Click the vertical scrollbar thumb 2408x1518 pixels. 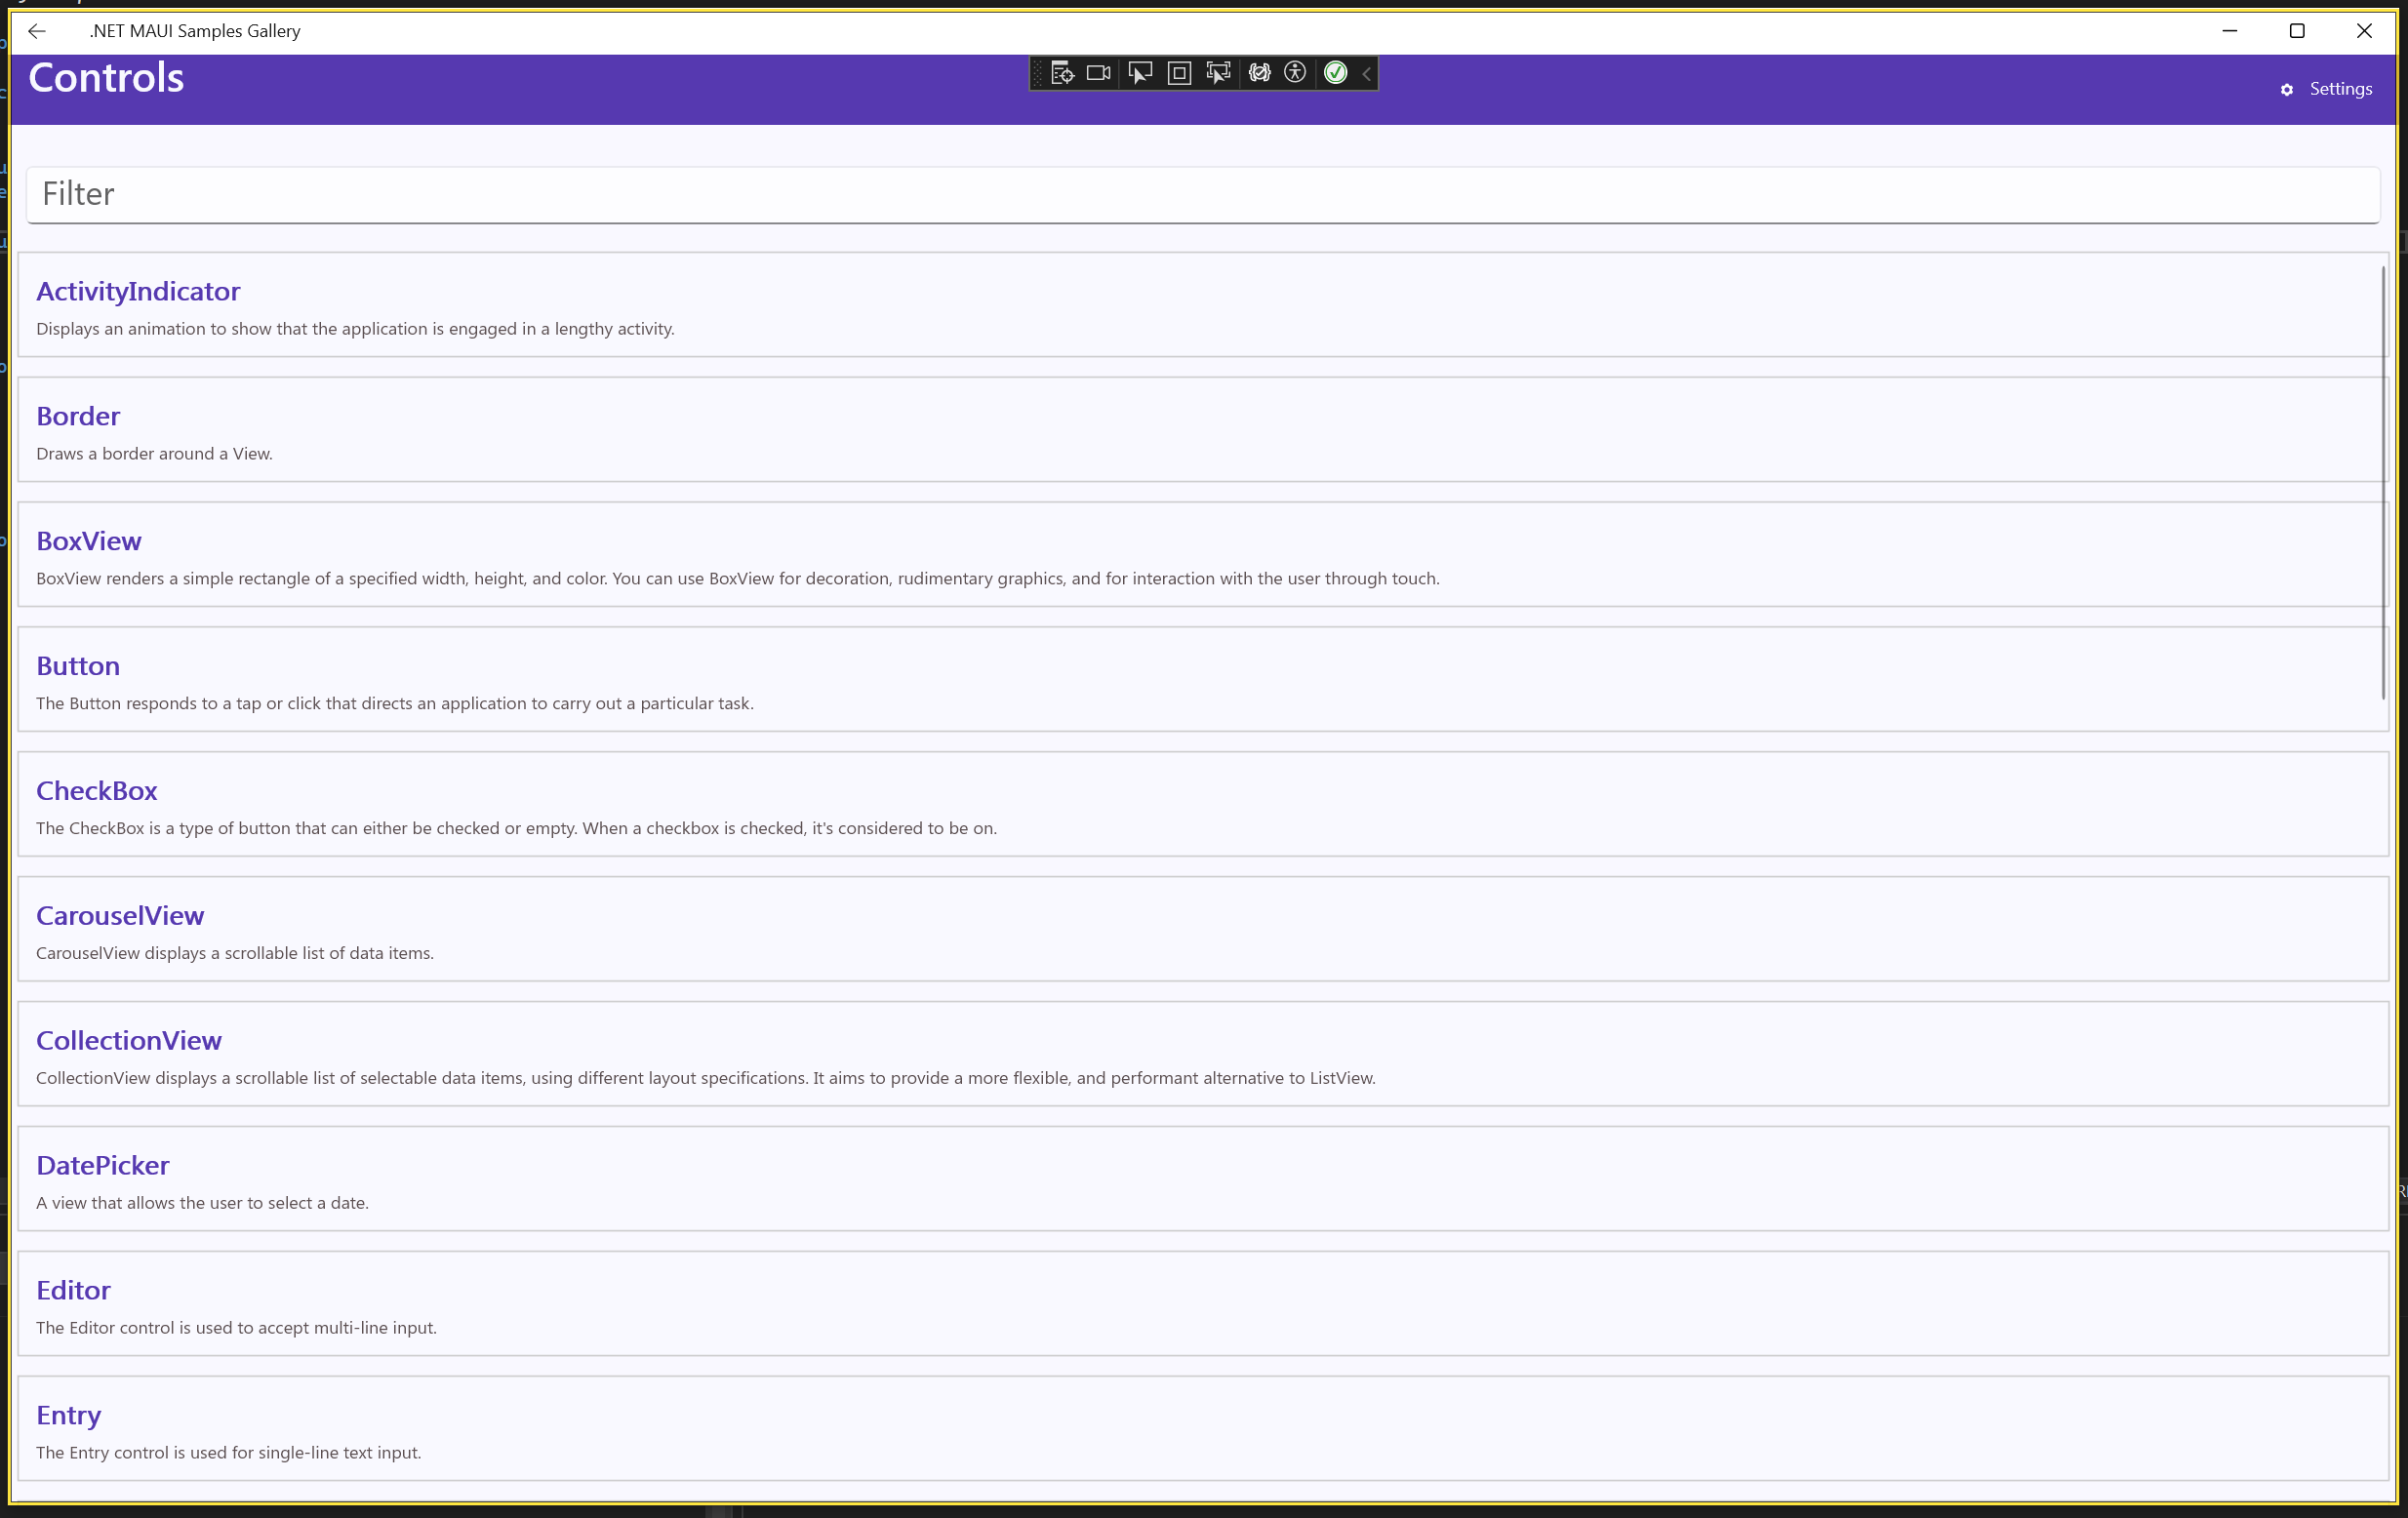[x=2383, y=482]
